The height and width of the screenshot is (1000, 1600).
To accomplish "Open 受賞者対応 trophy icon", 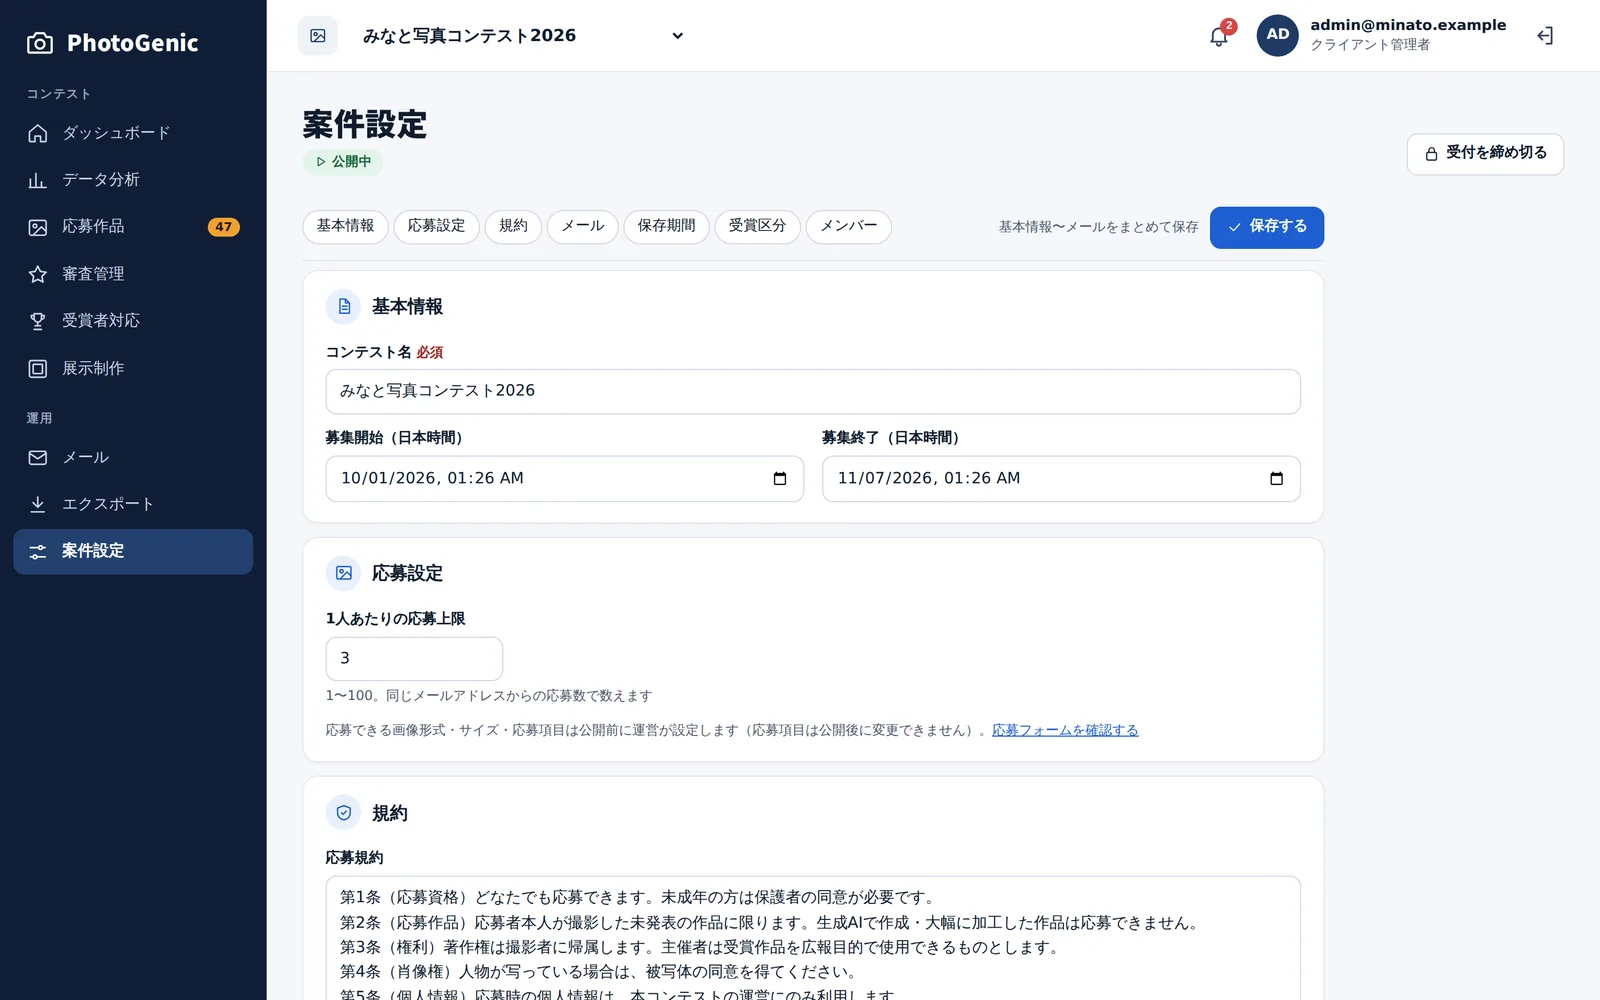I will pos(38,321).
